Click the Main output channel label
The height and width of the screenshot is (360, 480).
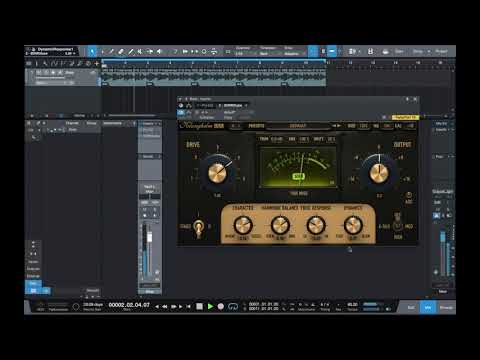[443, 291]
